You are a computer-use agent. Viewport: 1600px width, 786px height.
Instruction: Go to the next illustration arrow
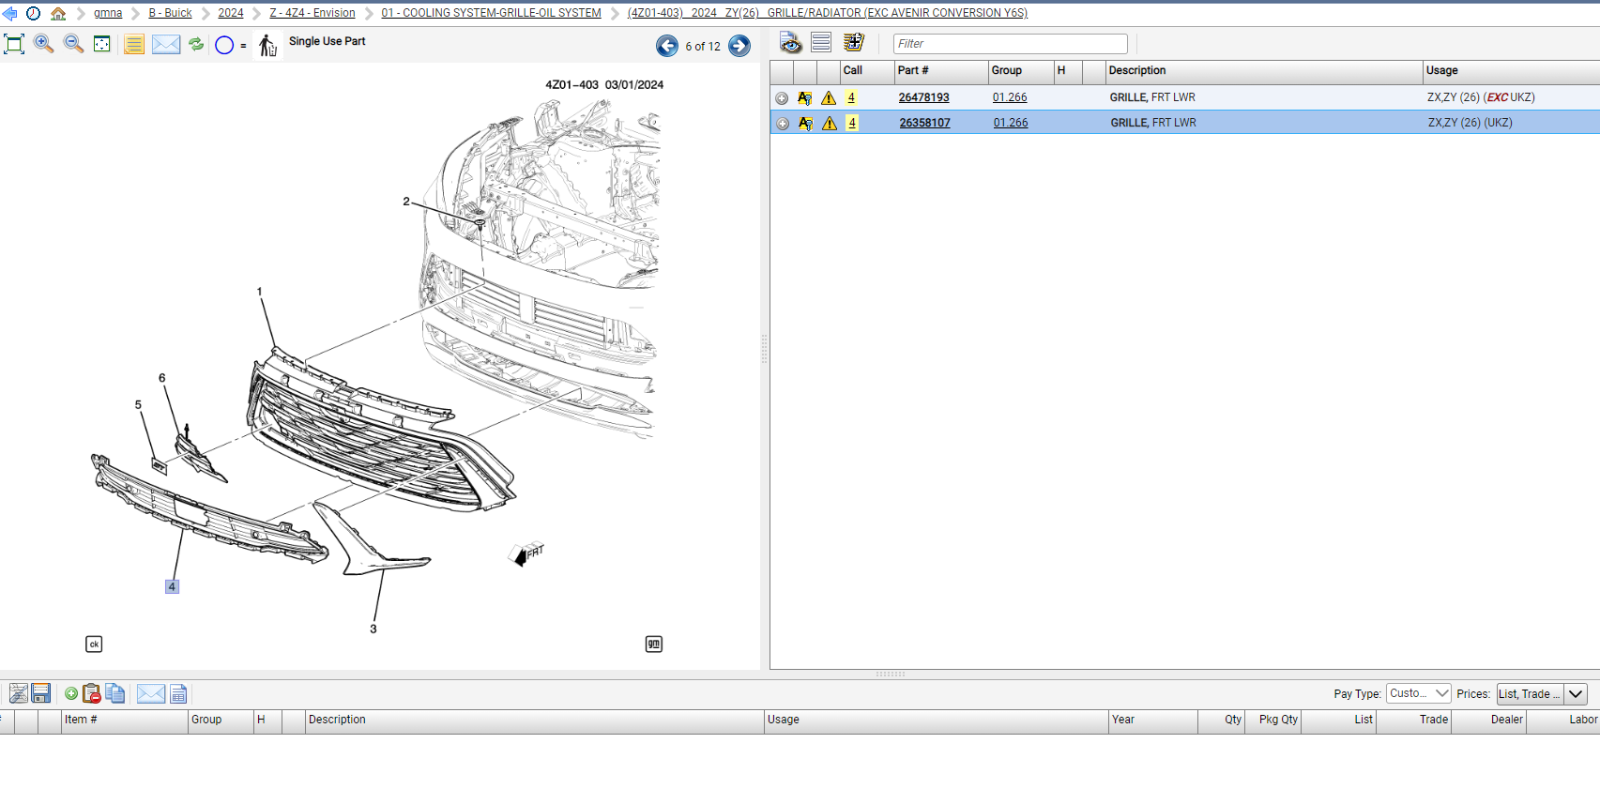(739, 46)
